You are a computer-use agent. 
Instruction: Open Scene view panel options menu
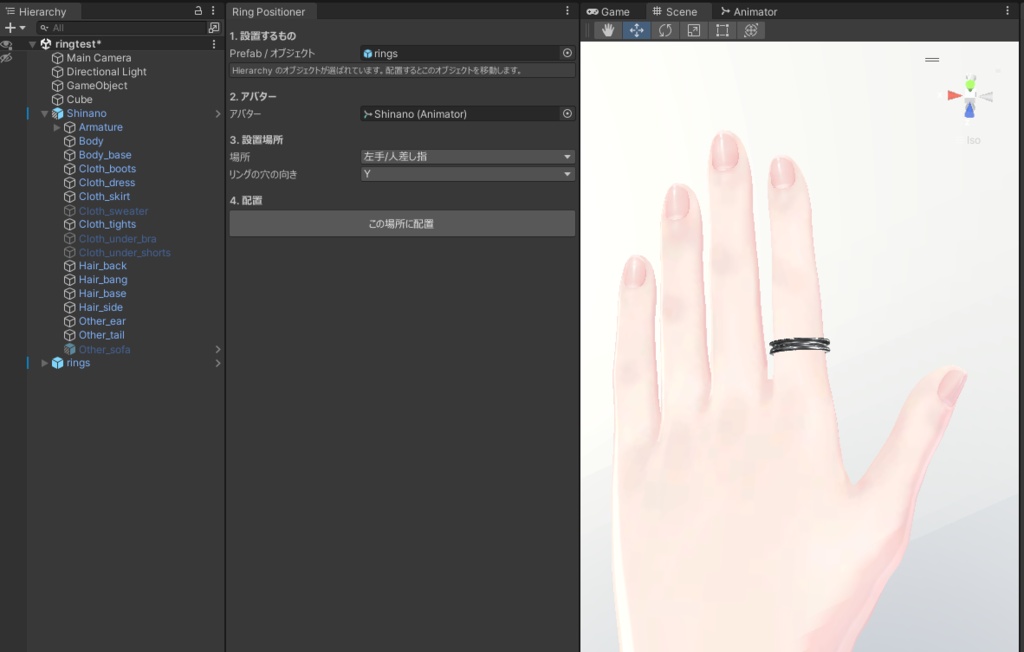(1007, 10)
